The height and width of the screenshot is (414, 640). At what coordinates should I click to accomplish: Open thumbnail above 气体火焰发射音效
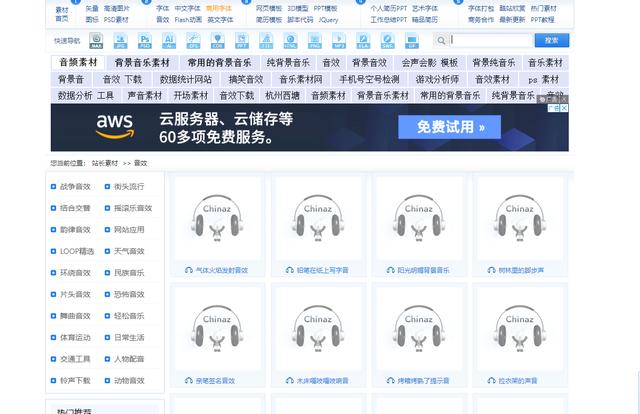click(217, 218)
